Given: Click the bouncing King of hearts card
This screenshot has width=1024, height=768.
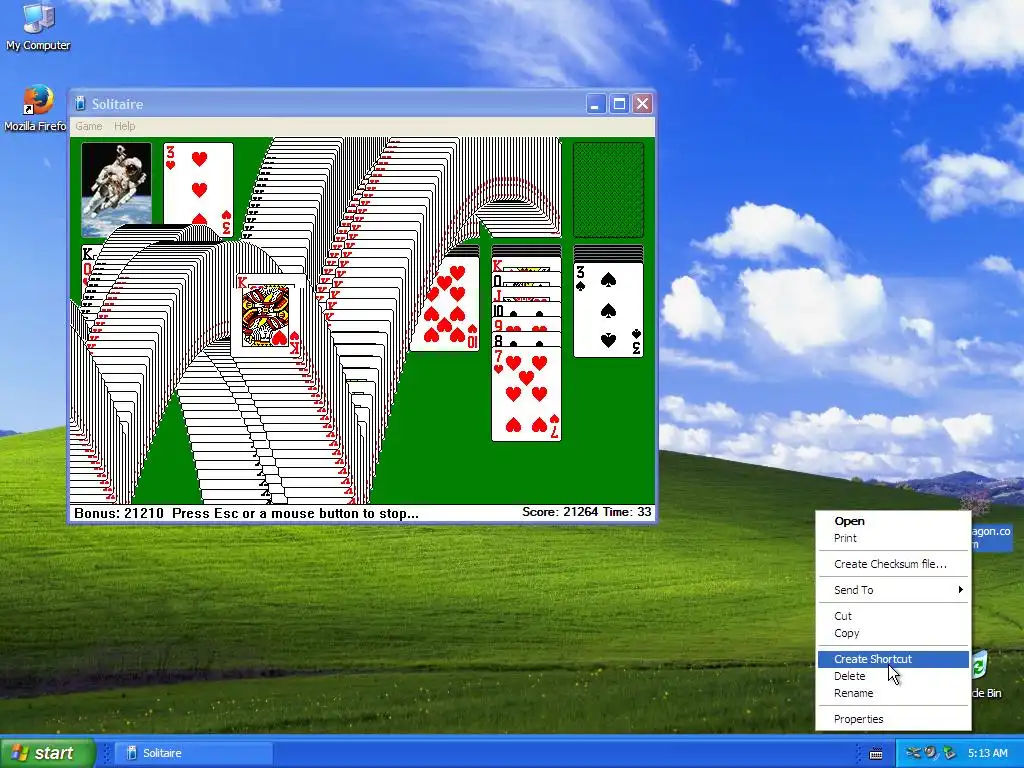Looking at the screenshot, I should click(268, 315).
